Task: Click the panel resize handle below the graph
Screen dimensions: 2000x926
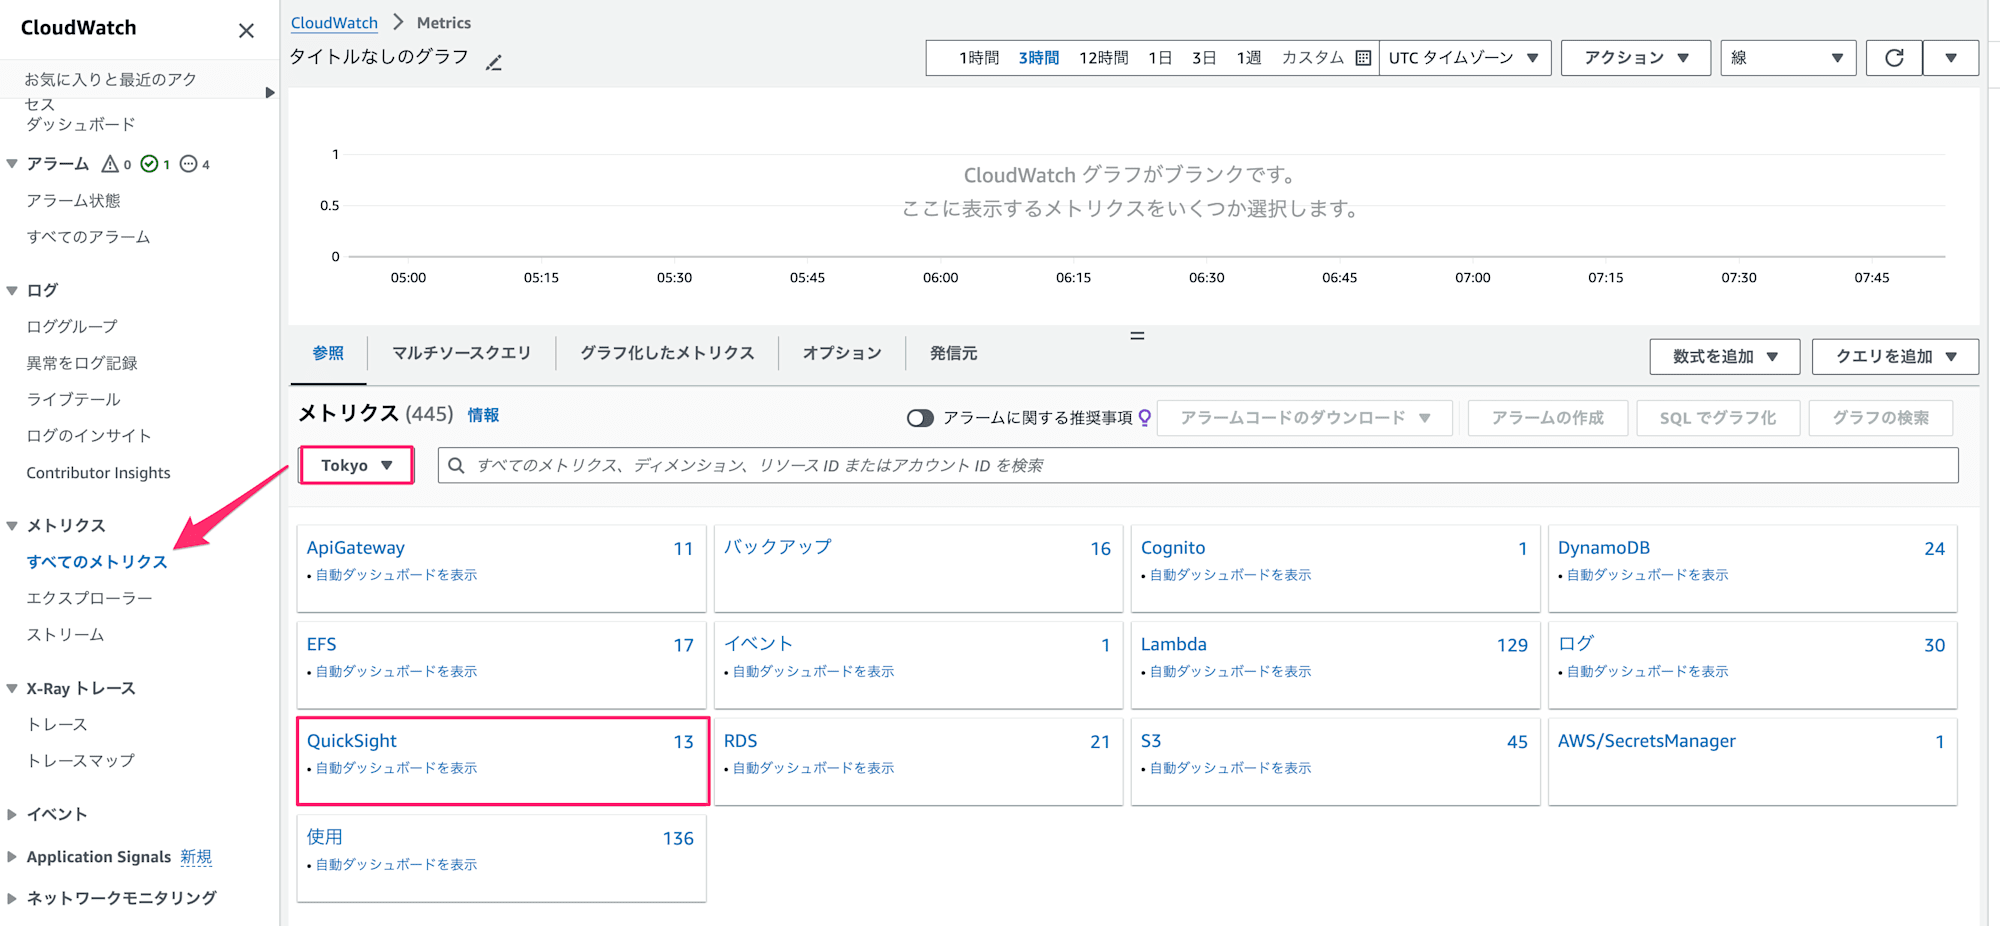Action: [x=1137, y=336]
